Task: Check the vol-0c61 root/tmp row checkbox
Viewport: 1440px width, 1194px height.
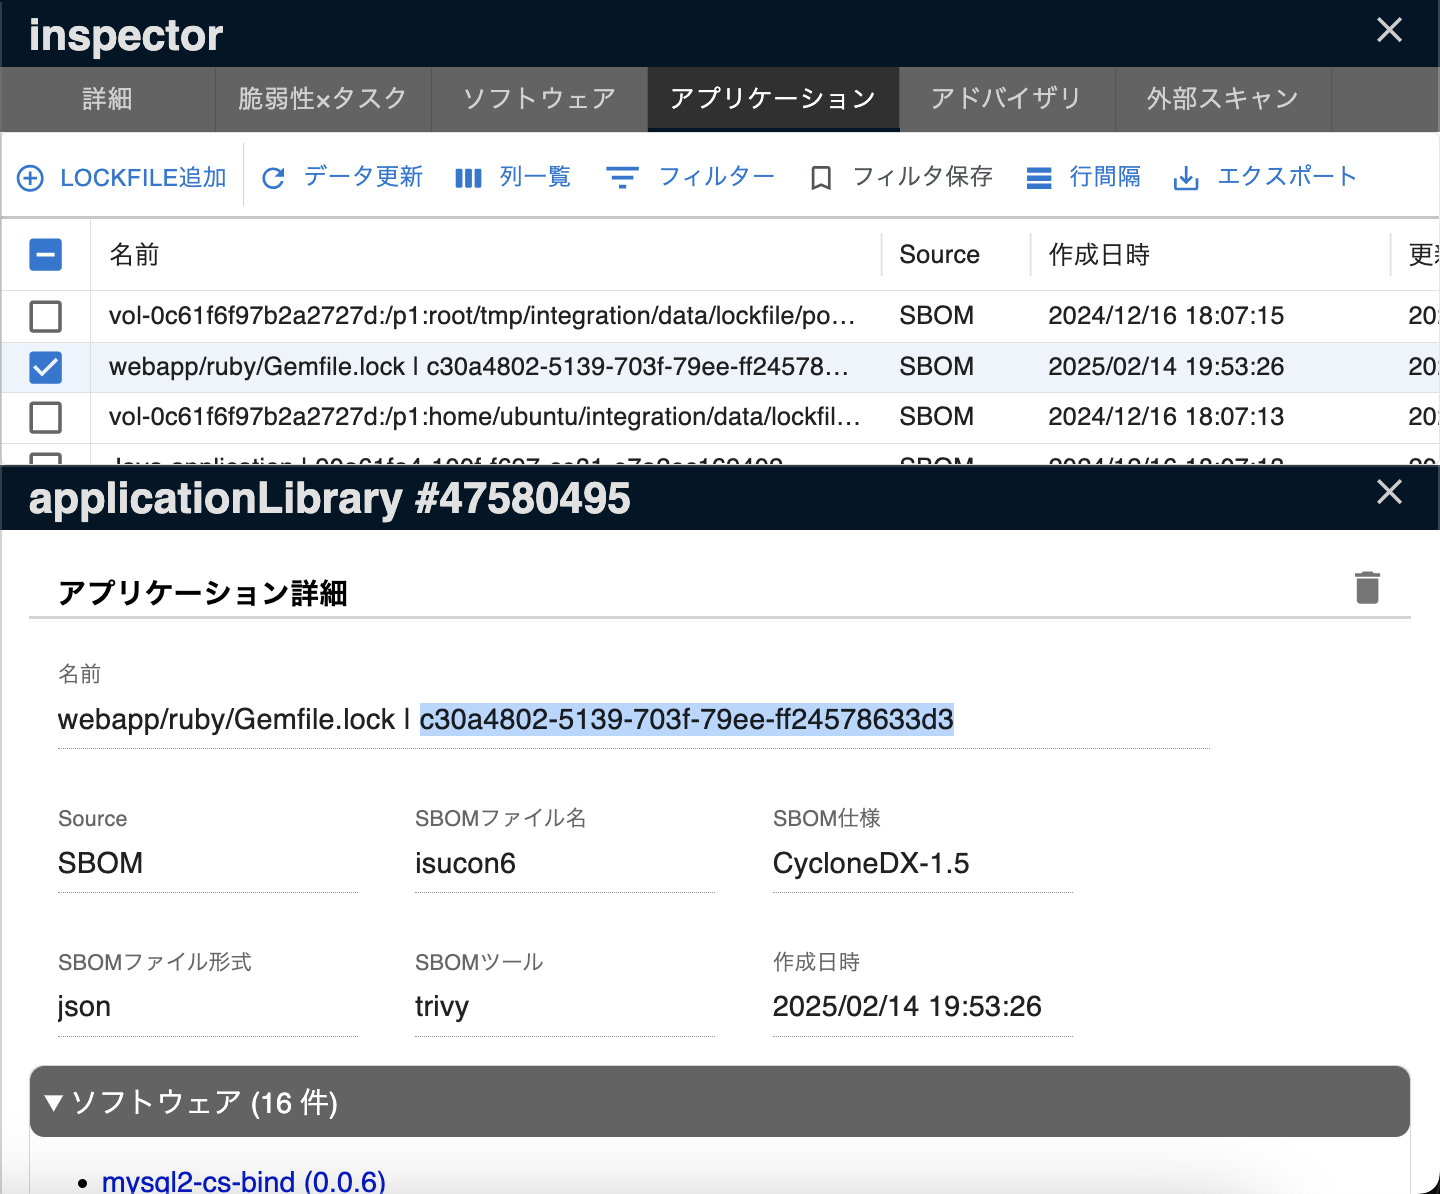Action: (x=46, y=316)
